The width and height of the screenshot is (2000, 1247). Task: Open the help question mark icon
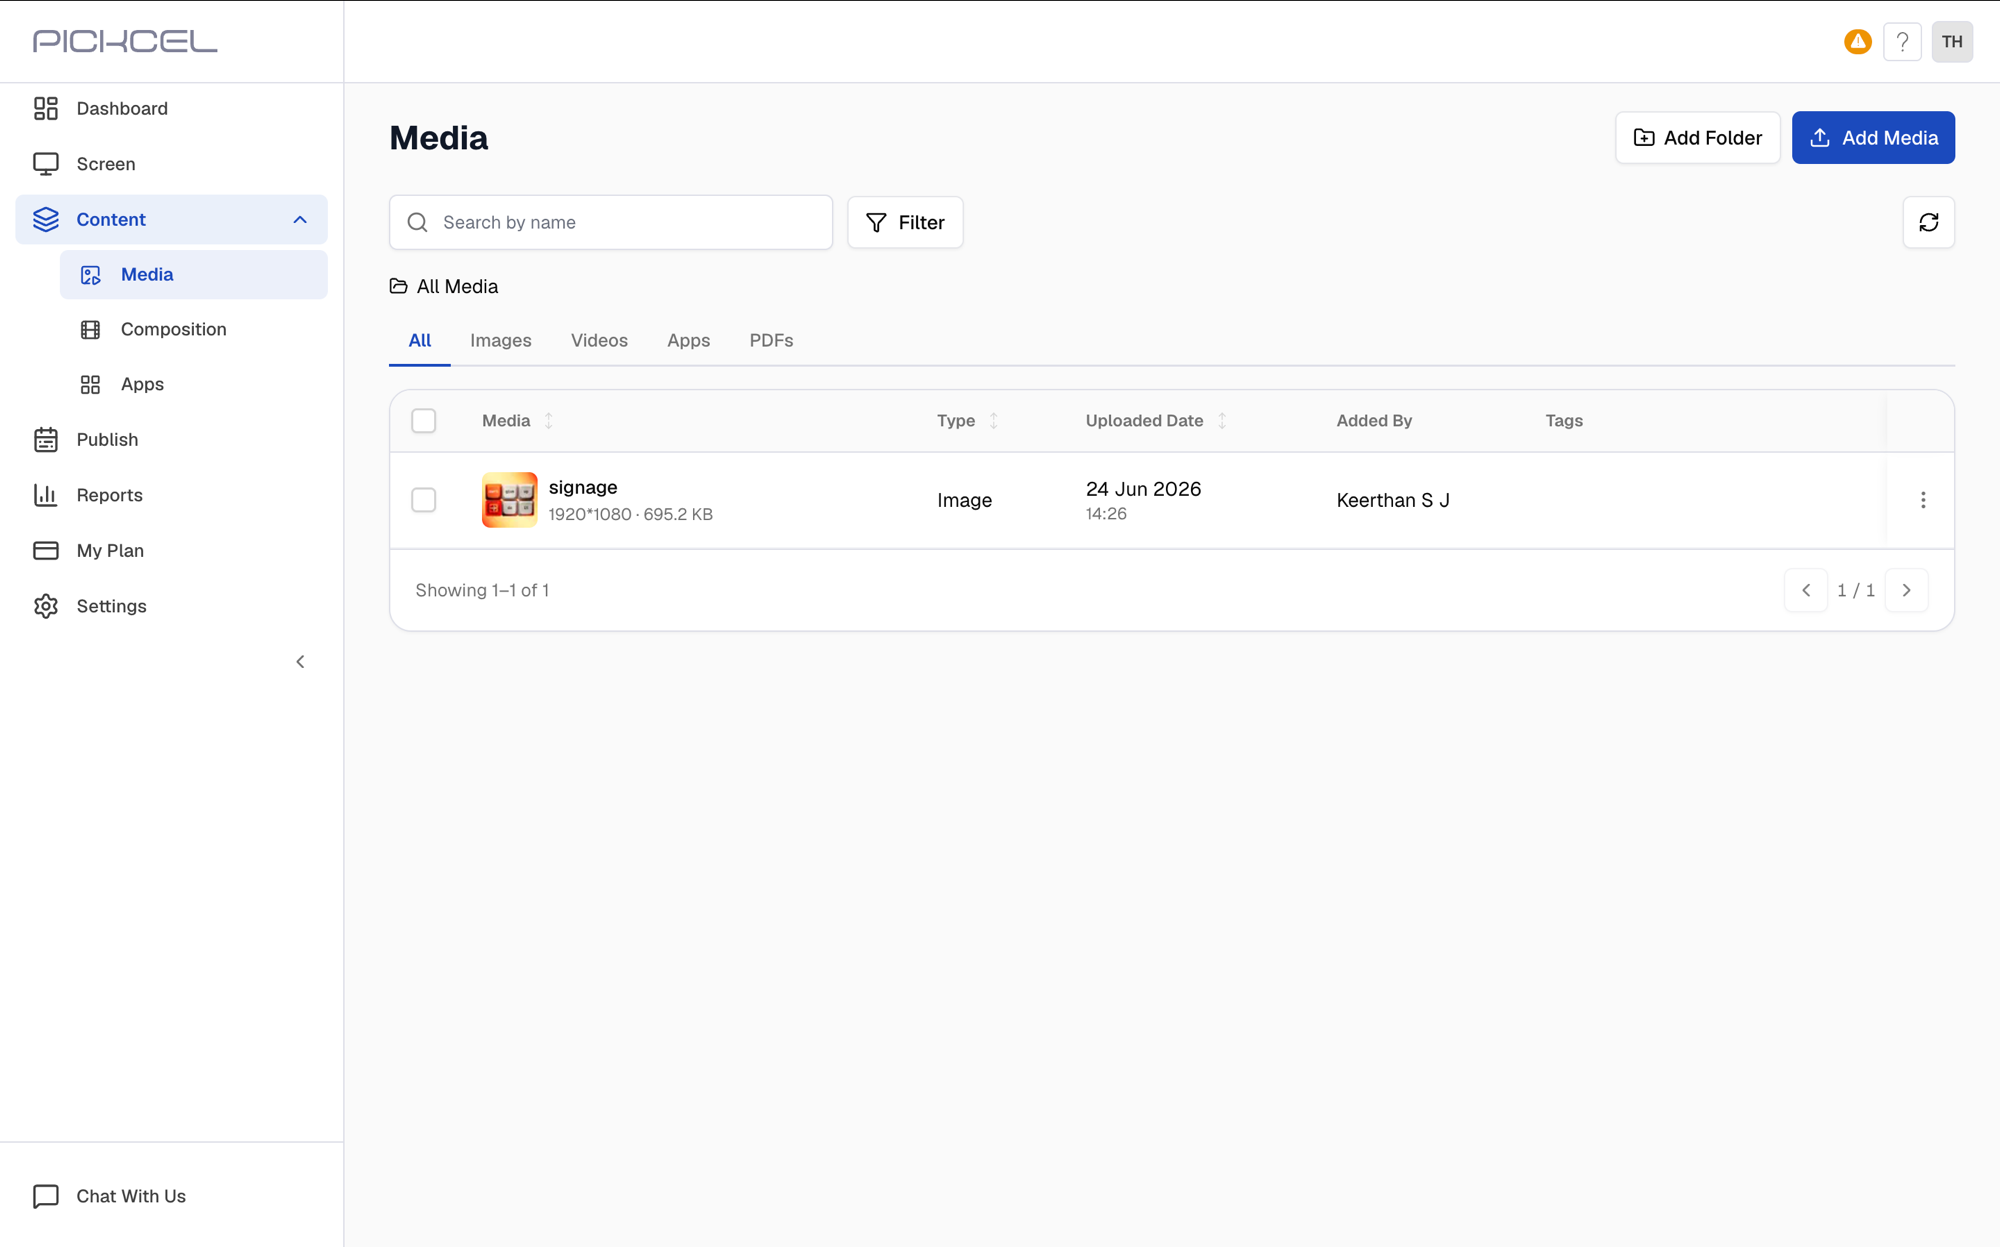[1902, 42]
